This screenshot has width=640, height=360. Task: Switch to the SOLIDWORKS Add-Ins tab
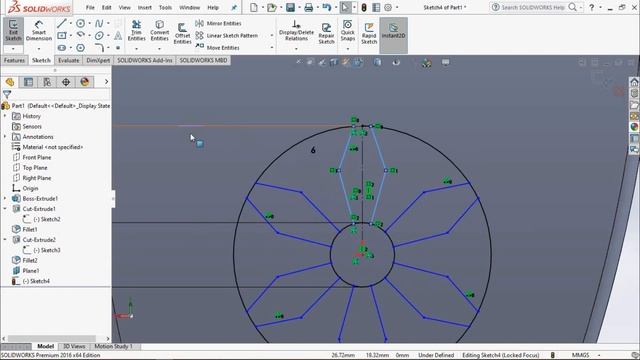(x=144, y=60)
